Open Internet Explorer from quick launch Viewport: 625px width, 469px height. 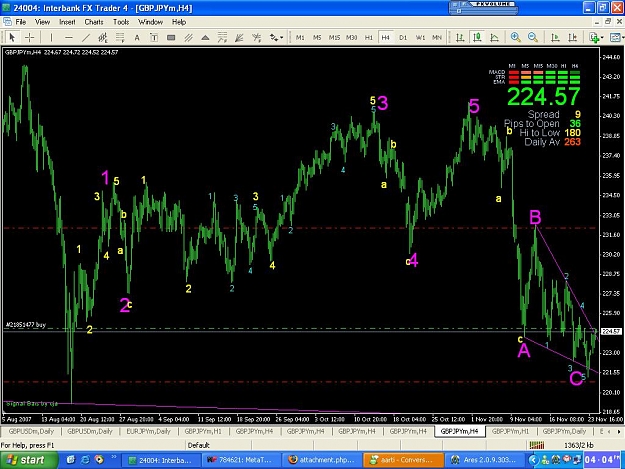point(85,460)
